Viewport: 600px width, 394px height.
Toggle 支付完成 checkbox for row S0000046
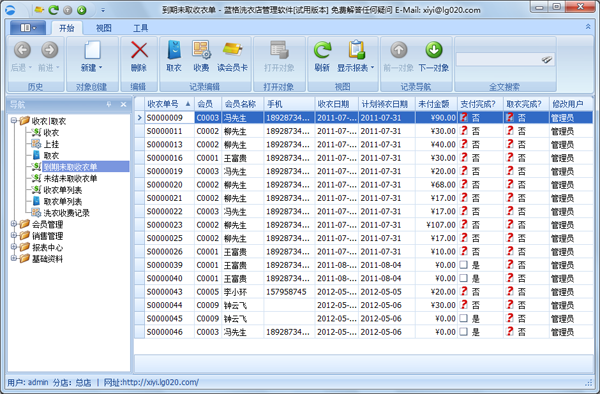coord(464,332)
